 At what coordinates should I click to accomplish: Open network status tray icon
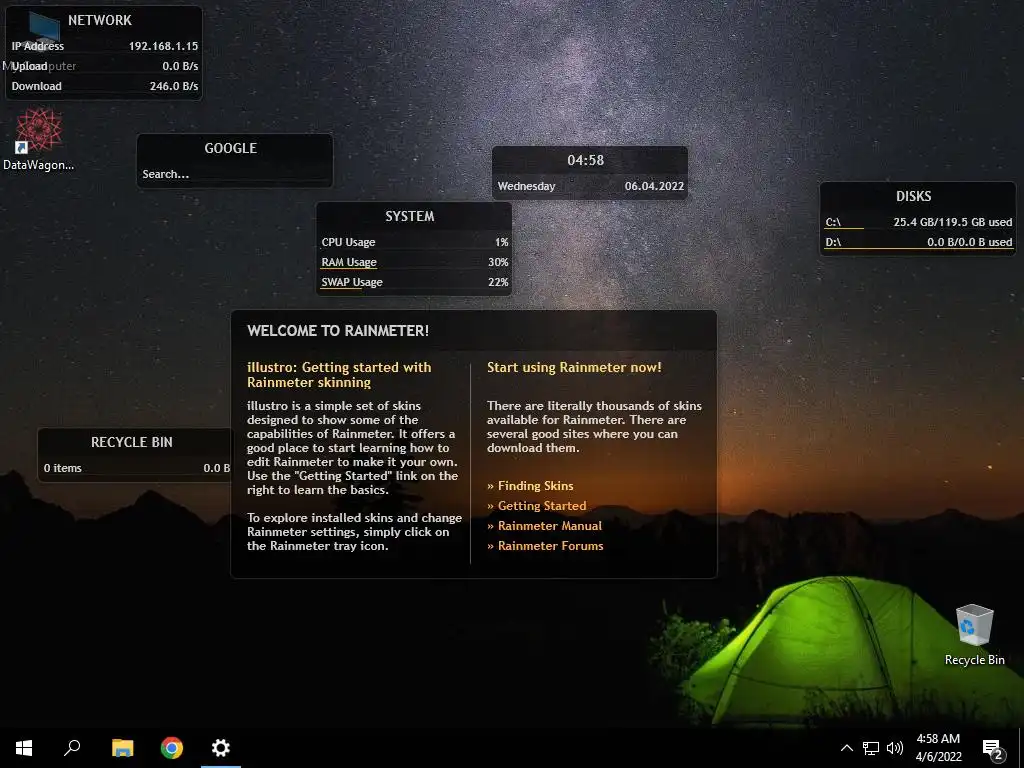[x=871, y=748]
